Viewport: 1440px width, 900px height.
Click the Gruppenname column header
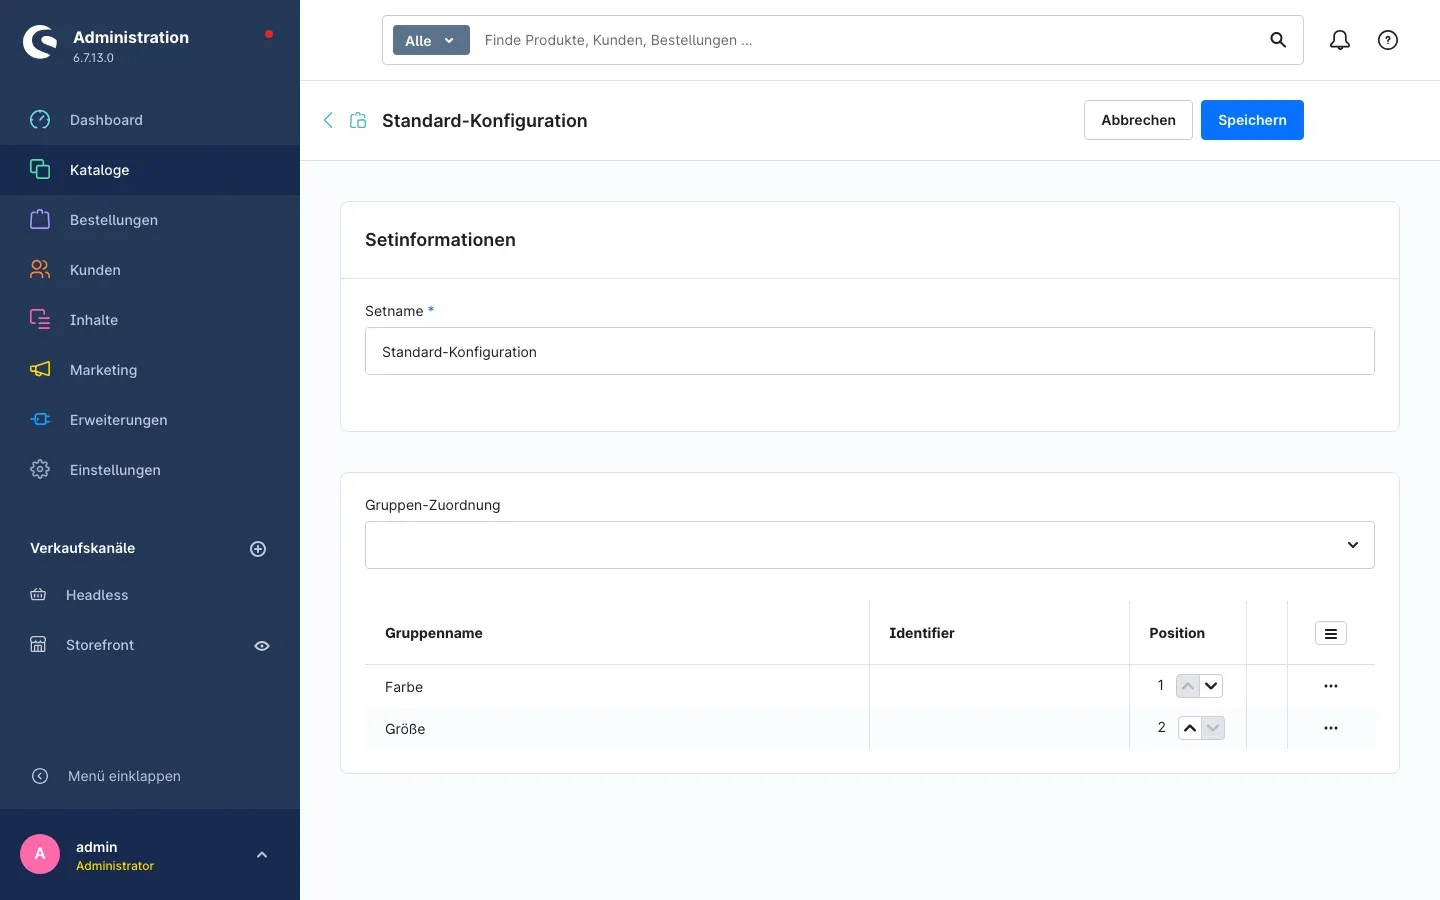tap(617, 633)
